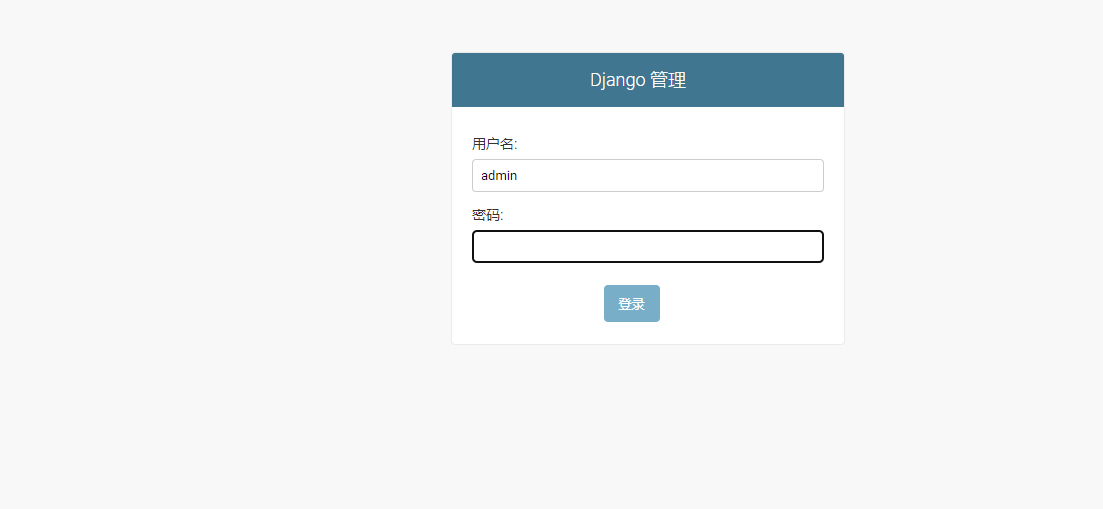Viewport: 1103px width, 509px height.
Task: Submit the form with the 登录 button
Action: point(632,304)
